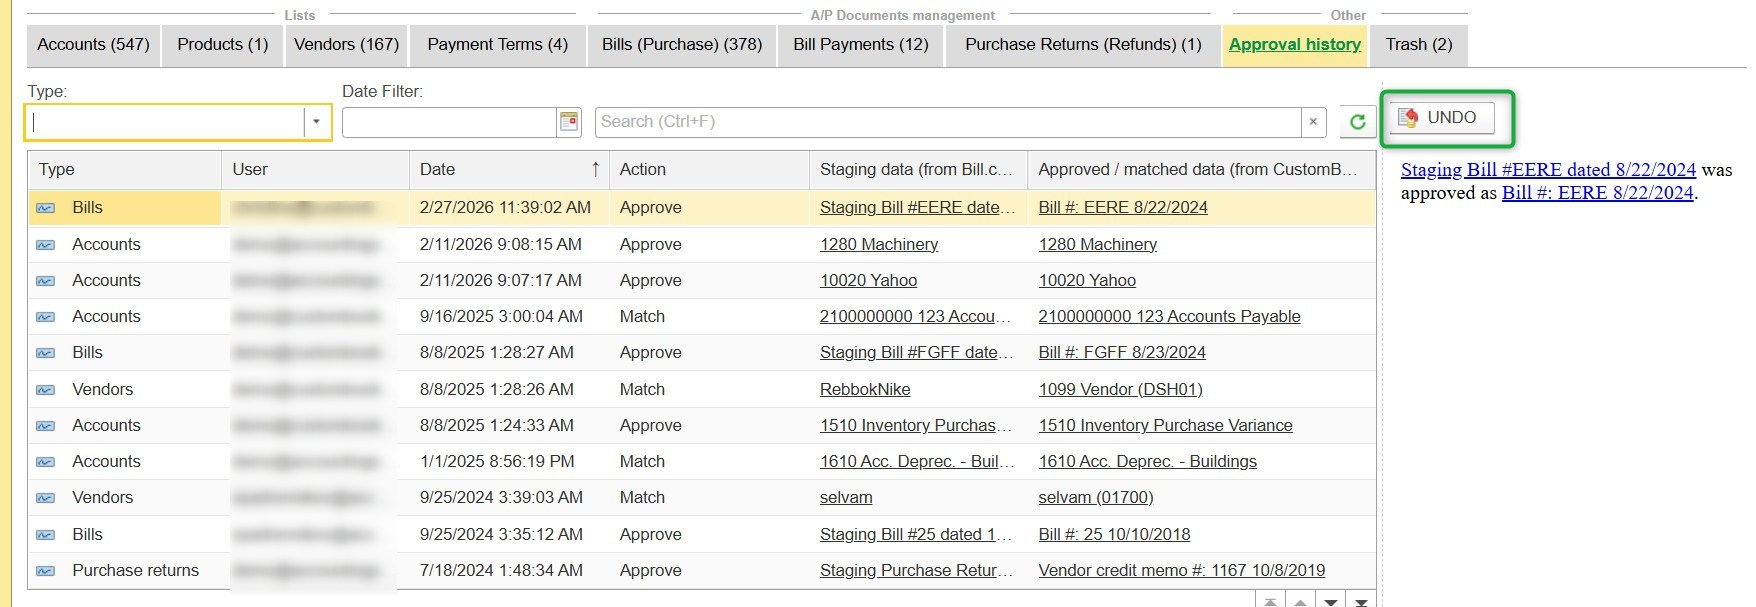Go to previous page arrow
The height and width of the screenshot is (607, 1756).
pos(1300,601)
